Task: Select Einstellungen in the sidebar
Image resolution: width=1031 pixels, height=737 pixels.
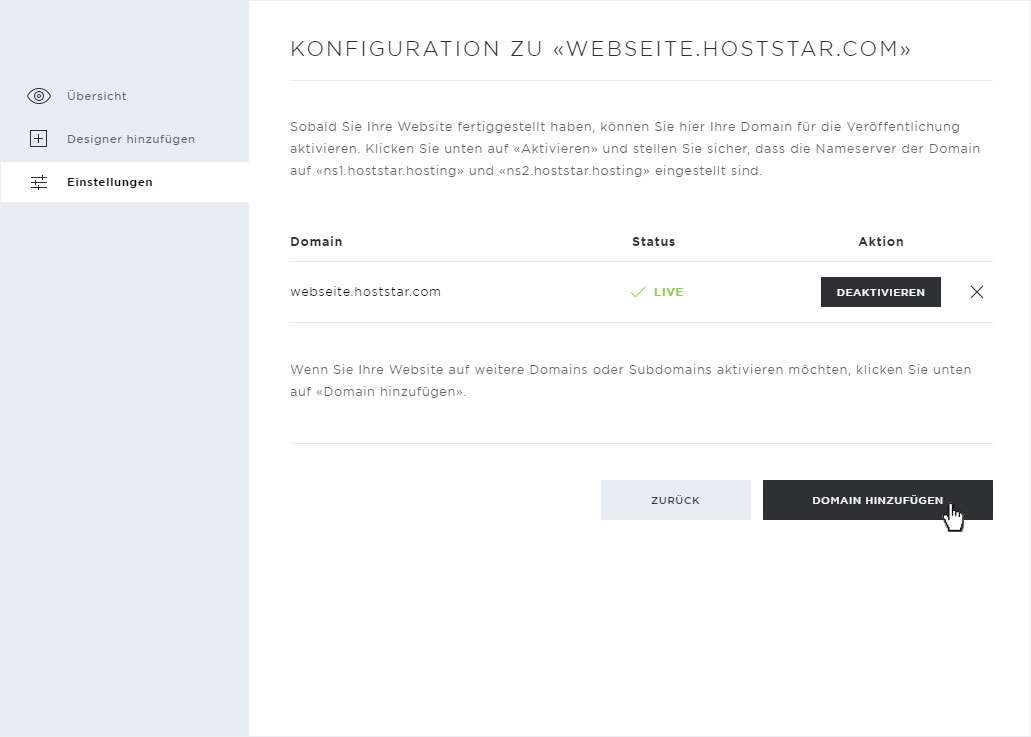Action: 125,182
